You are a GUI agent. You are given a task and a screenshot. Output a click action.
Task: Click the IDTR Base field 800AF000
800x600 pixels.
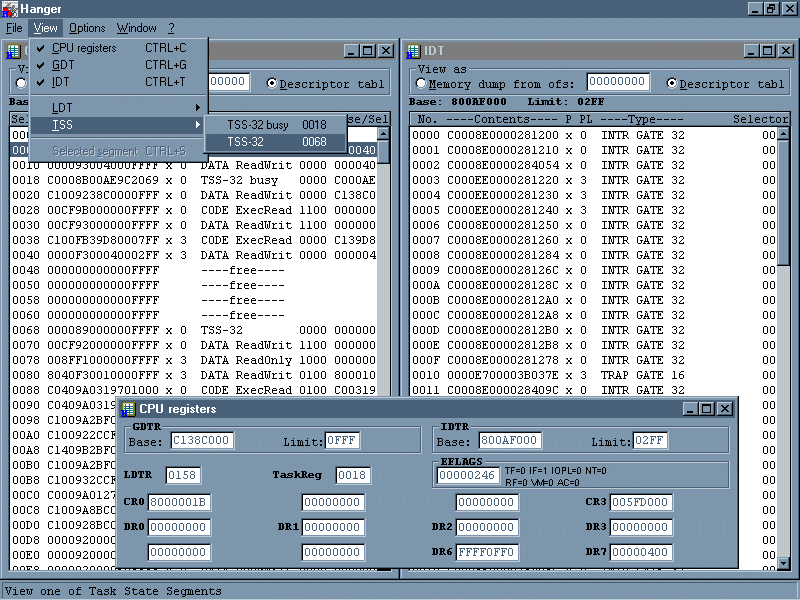coord(509,440)
